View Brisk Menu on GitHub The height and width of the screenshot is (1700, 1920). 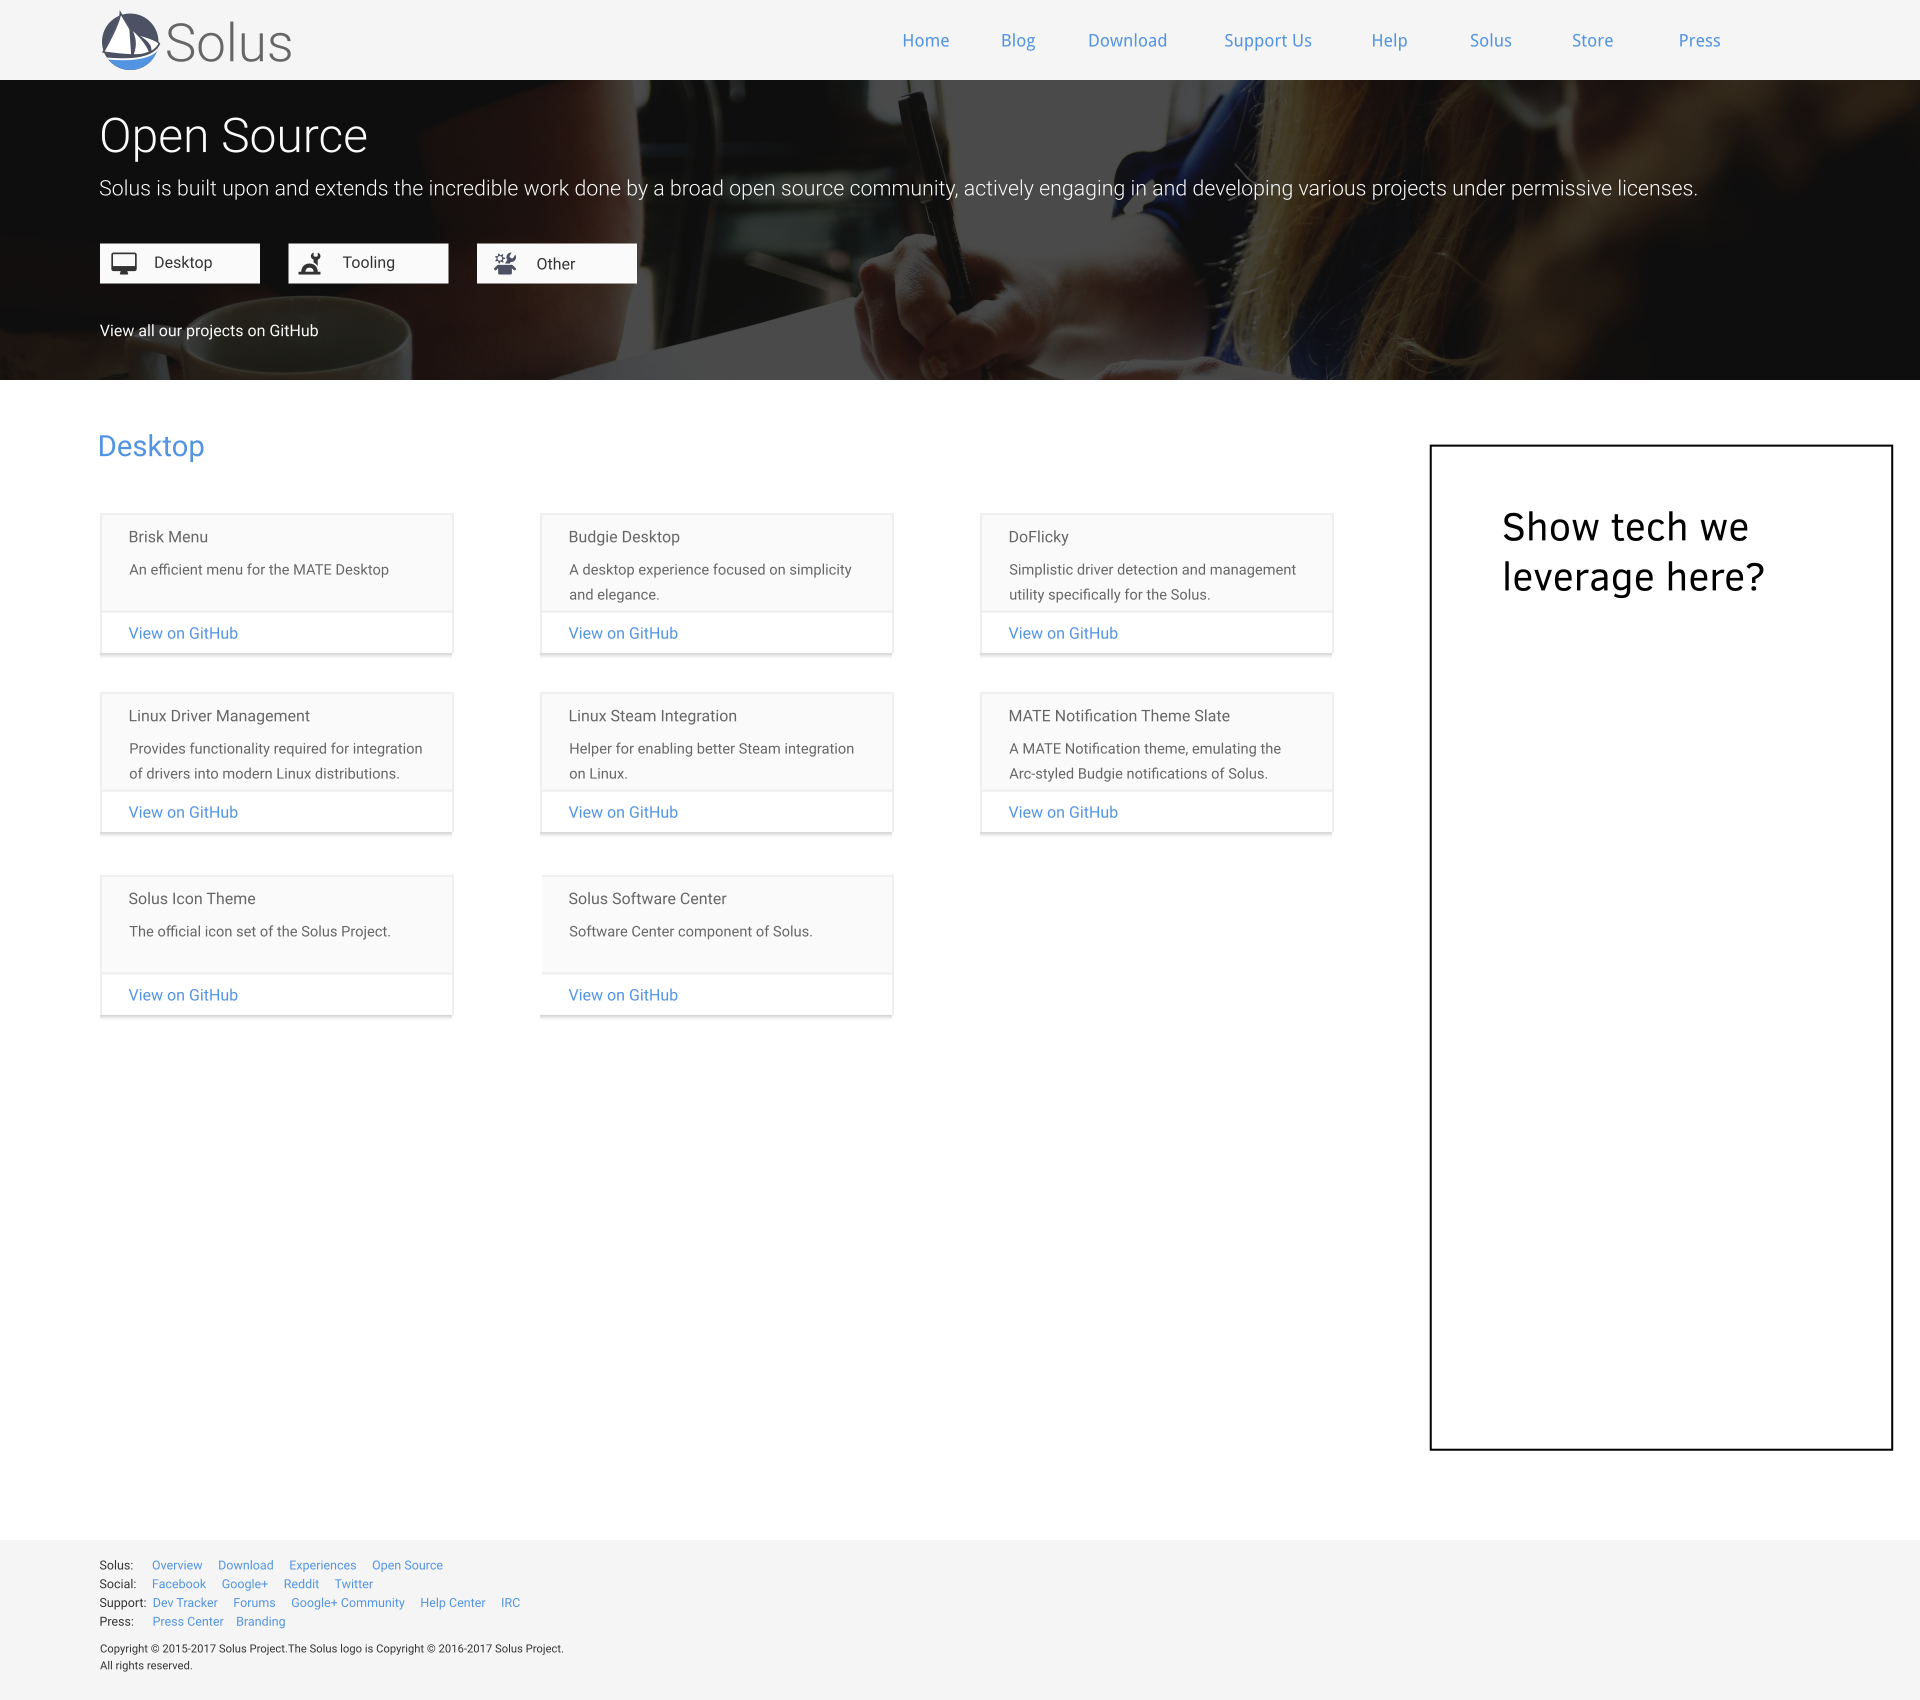183,633
